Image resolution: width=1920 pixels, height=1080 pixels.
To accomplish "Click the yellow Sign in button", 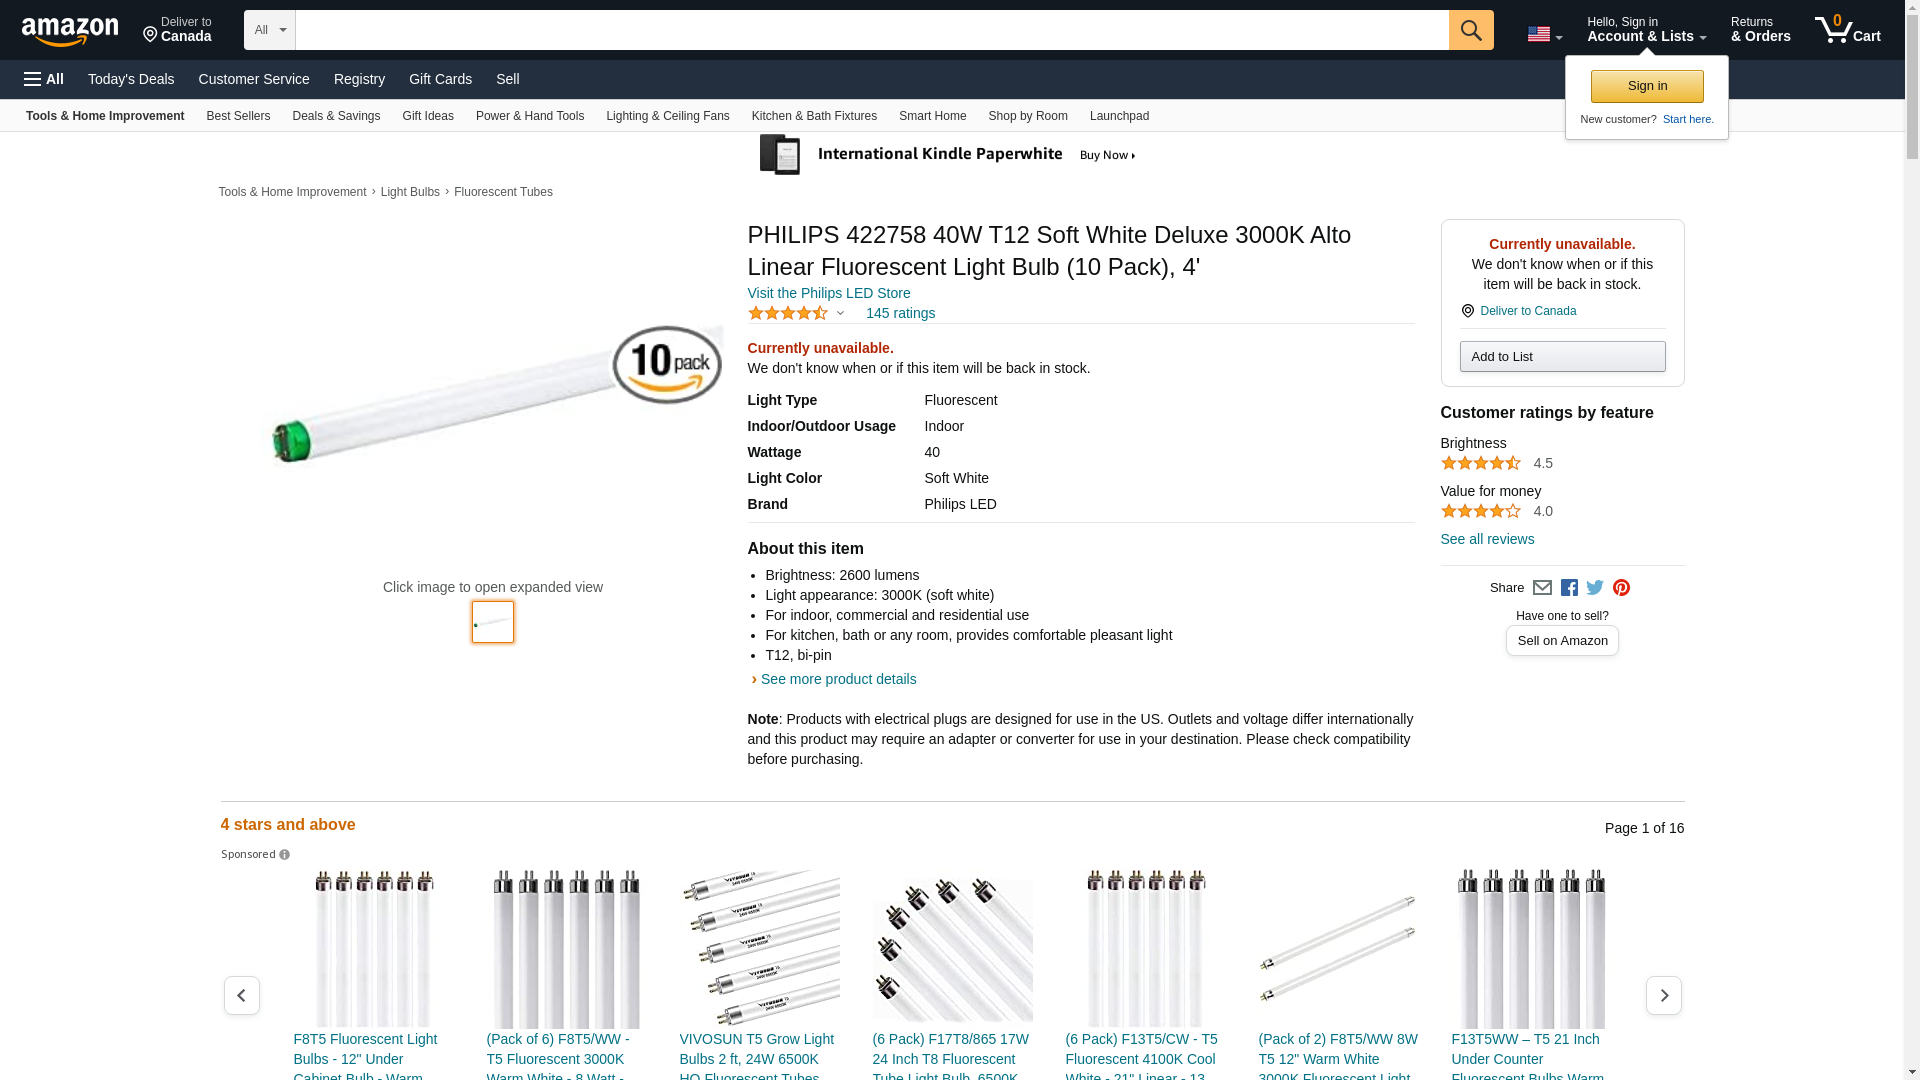I will tap(1647, 86).
